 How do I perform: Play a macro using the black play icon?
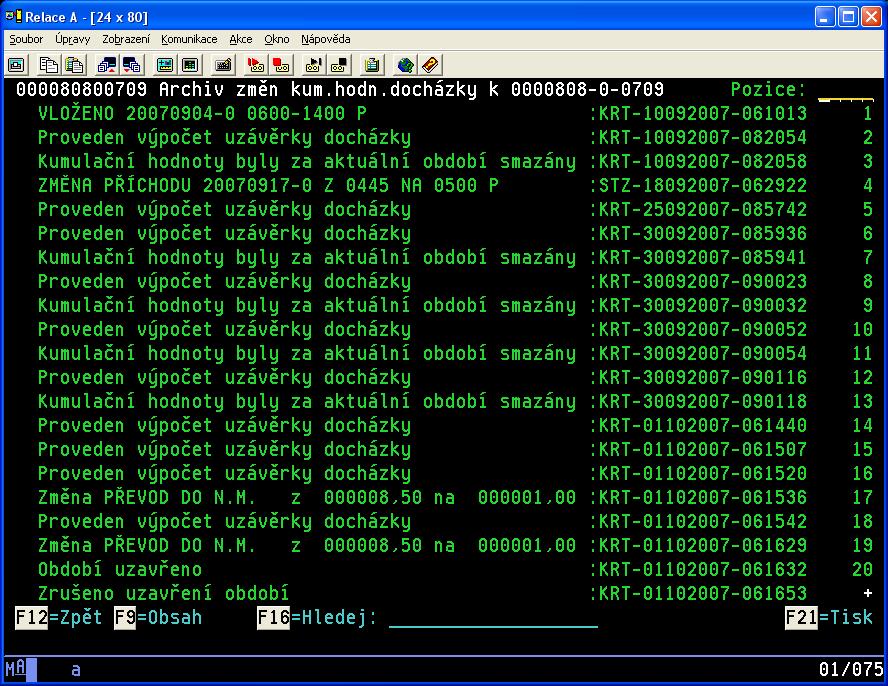(314, 65)
